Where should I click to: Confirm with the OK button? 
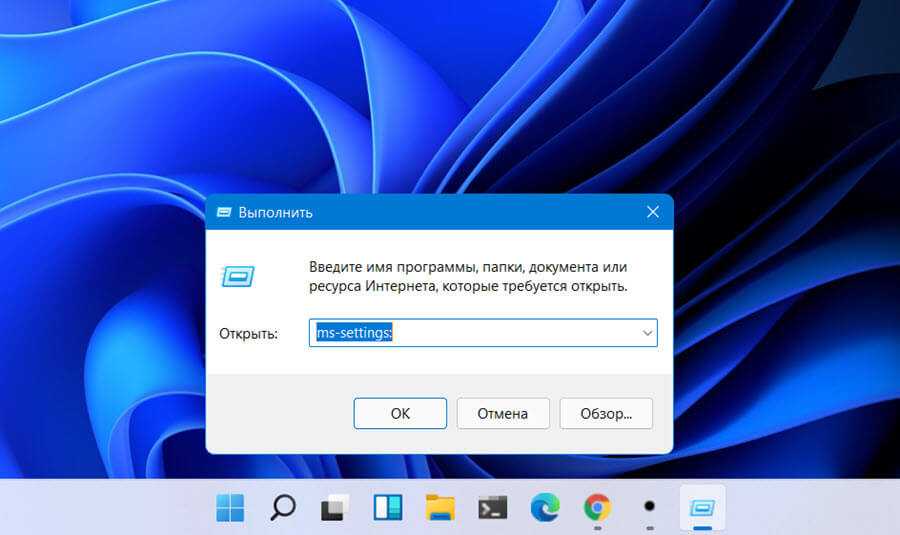click(400, 413)
